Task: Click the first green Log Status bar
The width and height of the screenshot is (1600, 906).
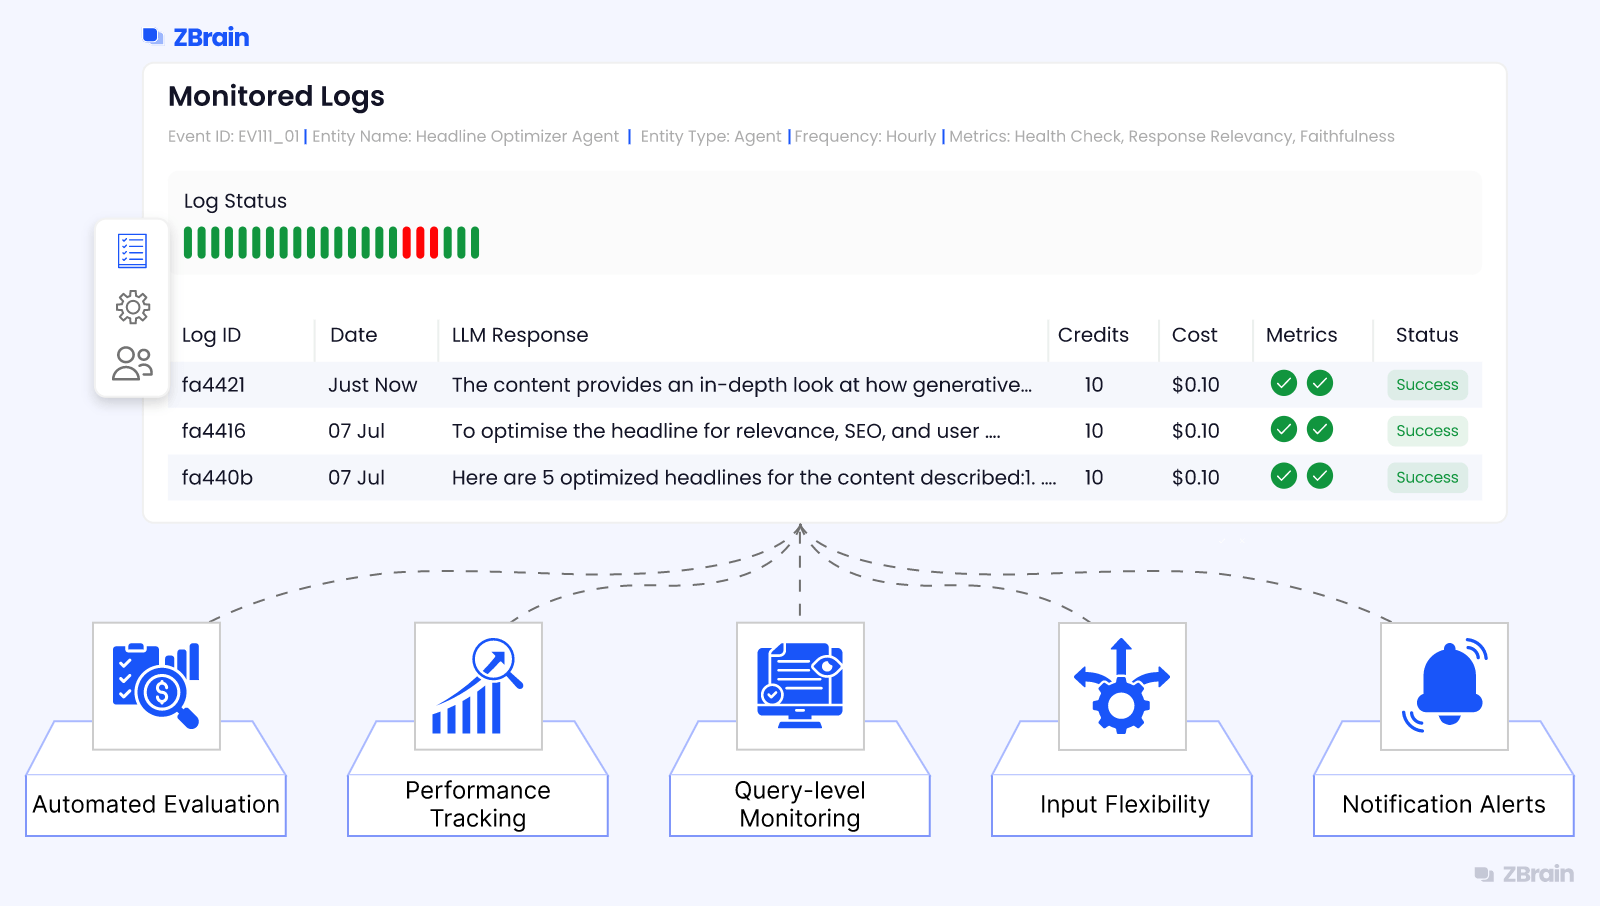Action: click(188, 243)
